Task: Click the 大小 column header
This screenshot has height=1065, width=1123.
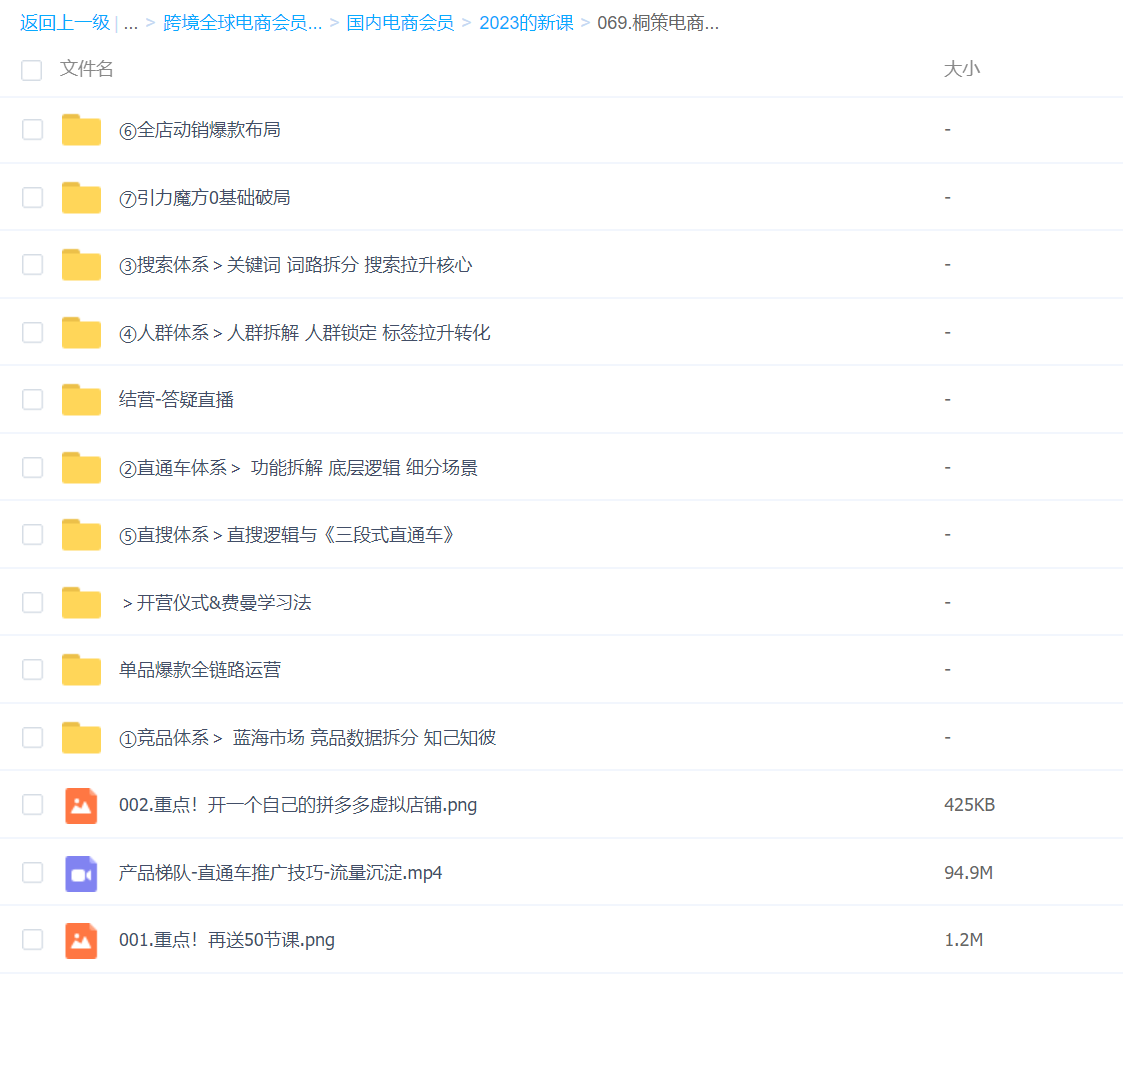Action: coord(963,70)
